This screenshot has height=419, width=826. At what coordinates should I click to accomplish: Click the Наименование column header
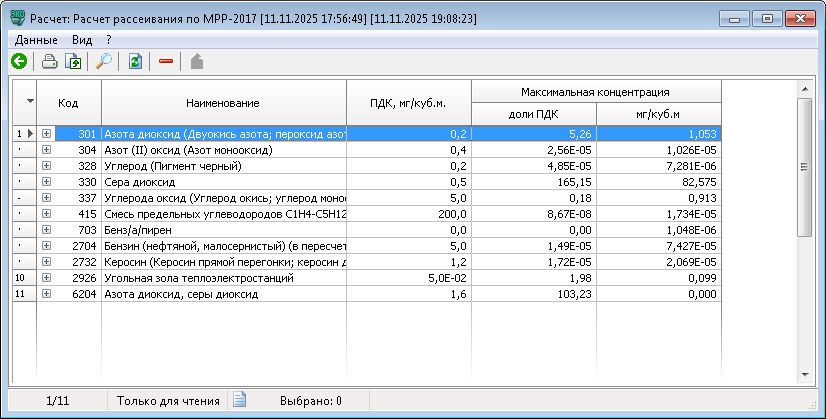coord(223,103)
